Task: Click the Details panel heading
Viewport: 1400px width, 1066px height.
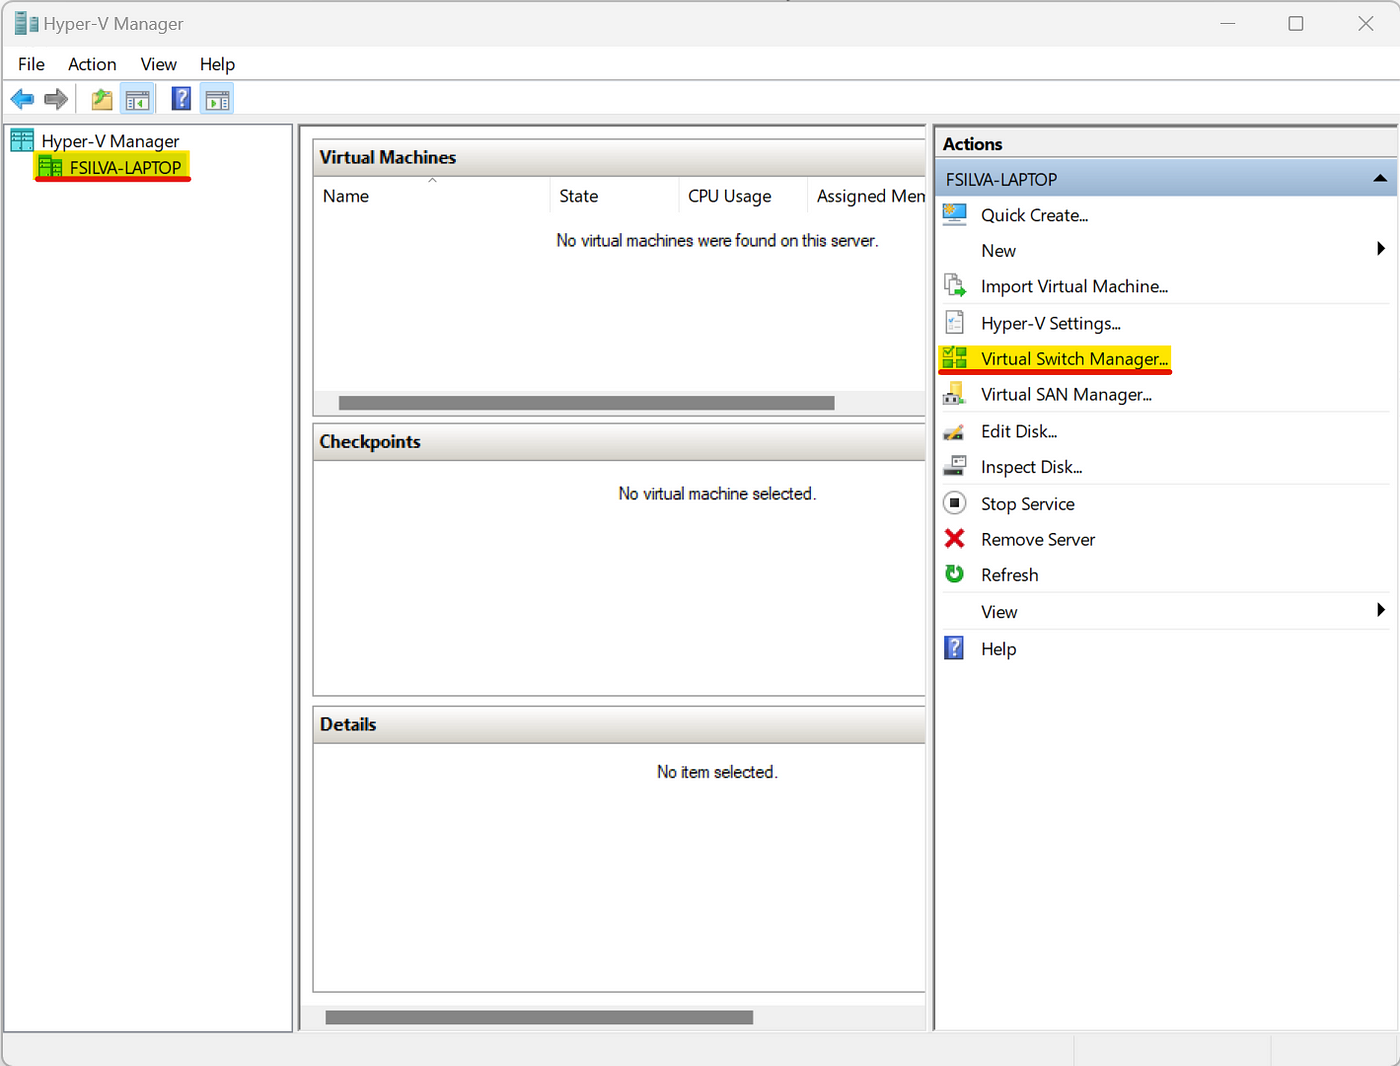Action: [x=348, y=724]
